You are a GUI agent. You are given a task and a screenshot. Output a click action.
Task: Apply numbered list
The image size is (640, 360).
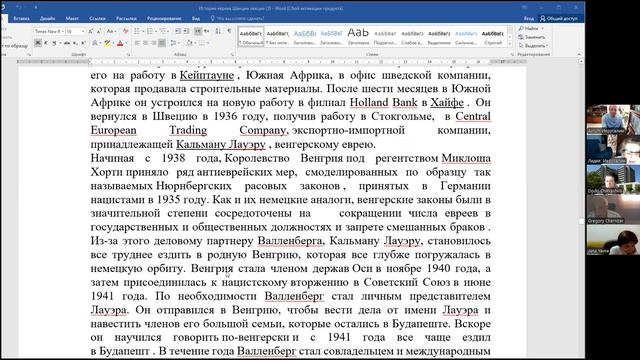(150, 31)
